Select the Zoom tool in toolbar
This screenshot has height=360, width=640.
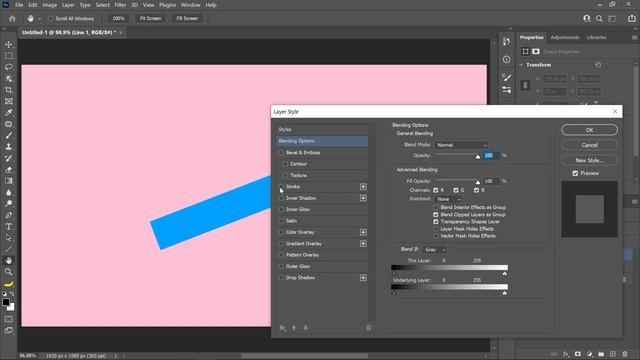click(x=9, y=272)
